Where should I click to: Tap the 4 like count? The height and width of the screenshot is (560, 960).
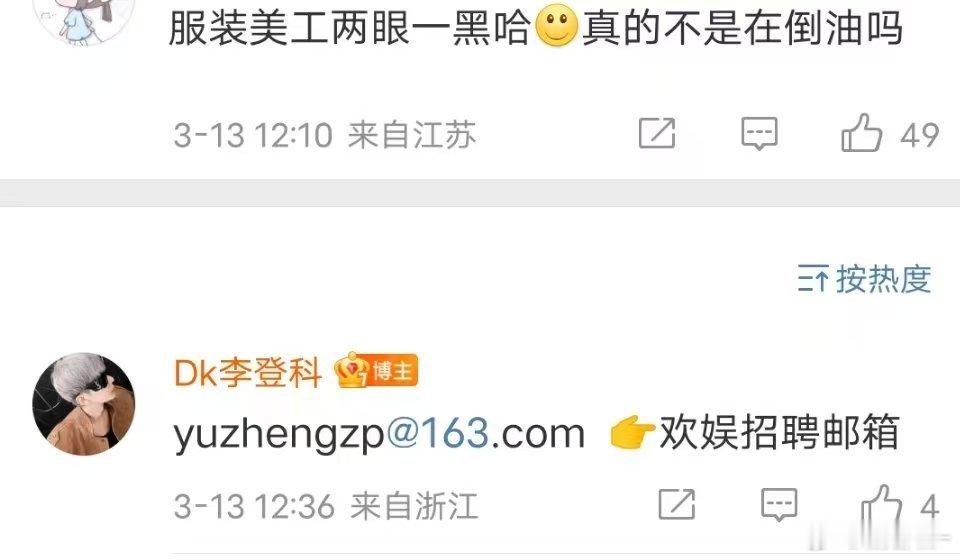[929, 507]
